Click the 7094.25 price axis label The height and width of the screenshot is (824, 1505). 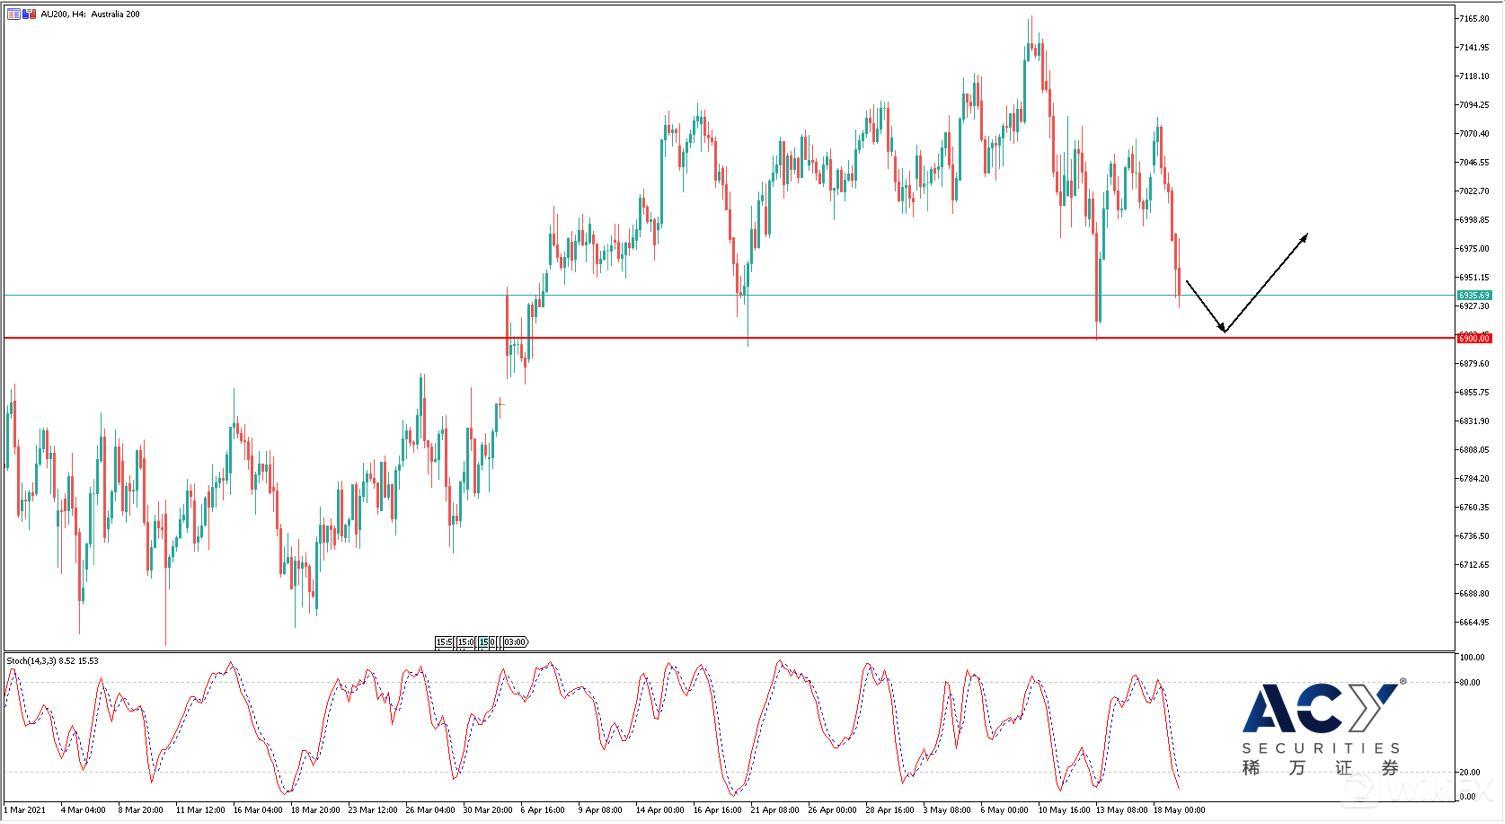coord(1474,105)
